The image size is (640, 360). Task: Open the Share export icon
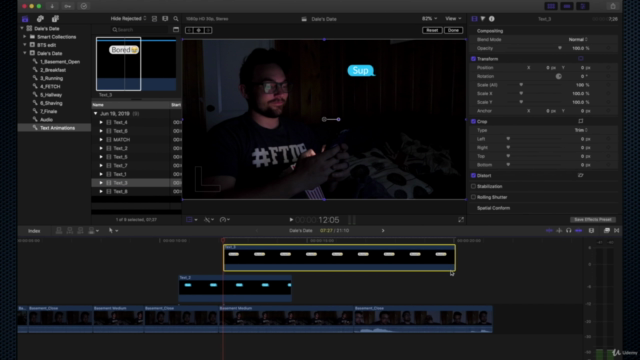[613, 6]
